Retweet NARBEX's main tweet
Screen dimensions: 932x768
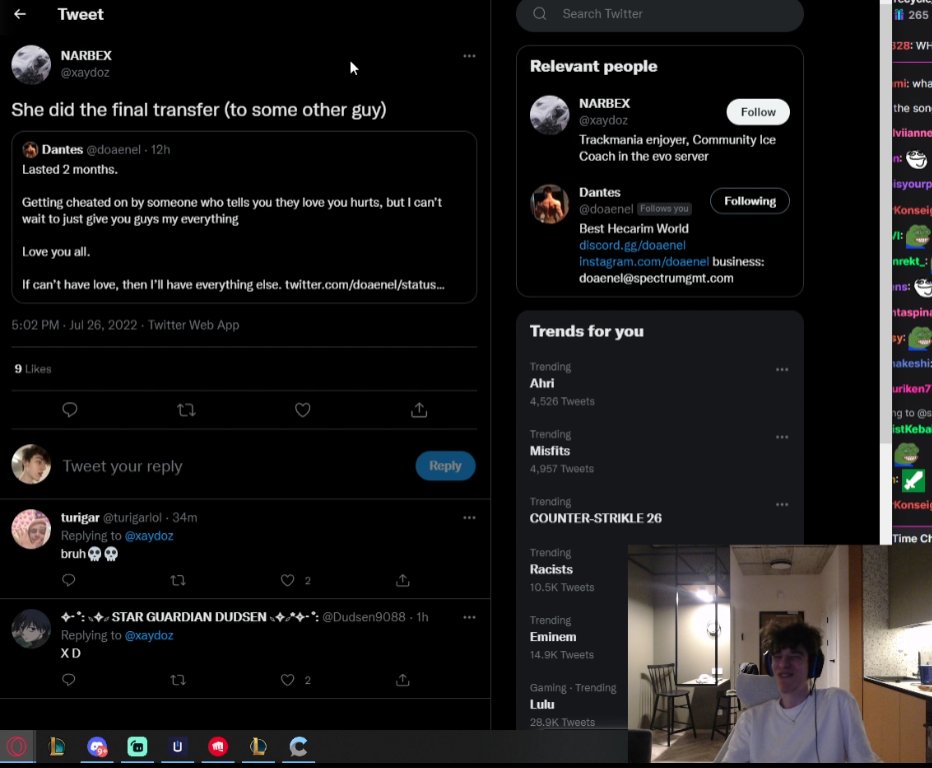(186, 410)
